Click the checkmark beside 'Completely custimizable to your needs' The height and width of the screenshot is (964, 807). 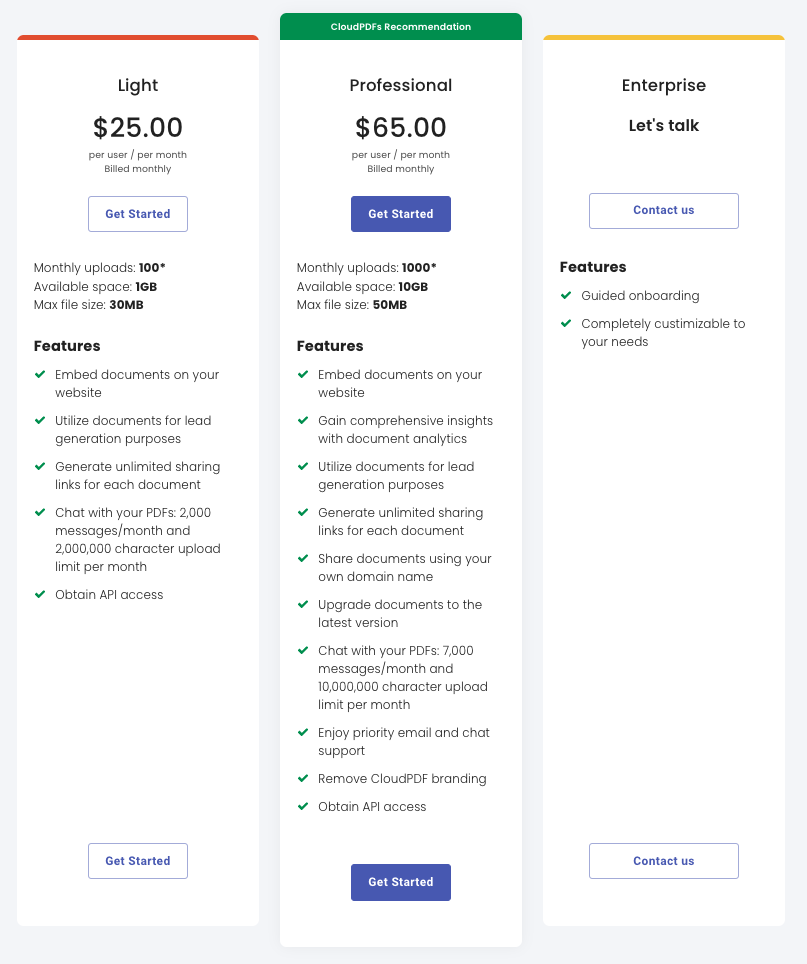565,324
